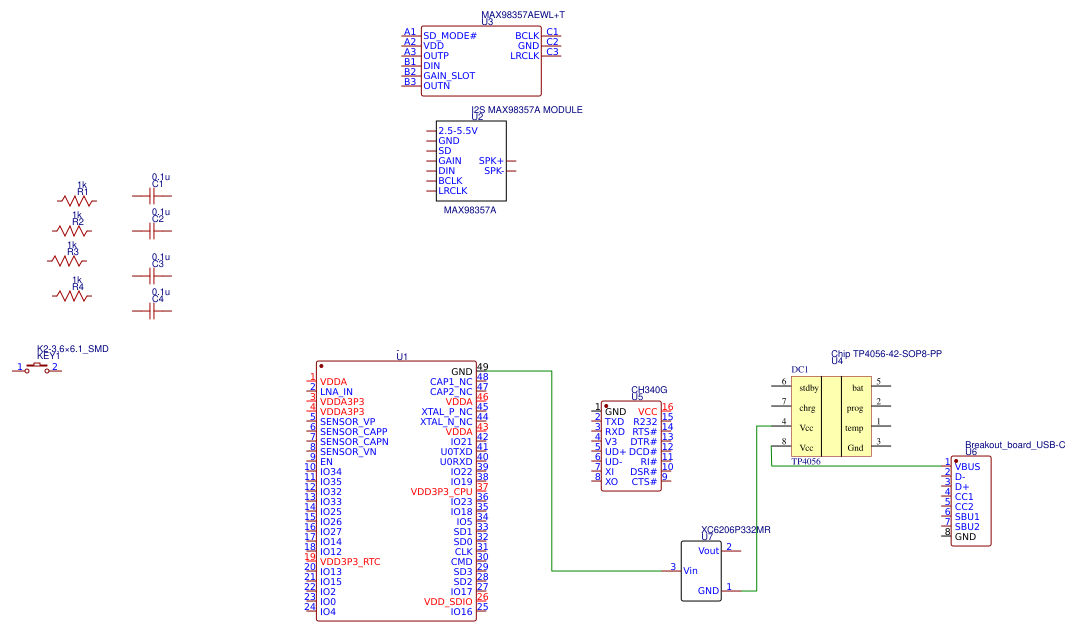Screen dimensions: 1076x631
Task: Click the U0TXD pin label on U1
Action: tap(456, 452)
